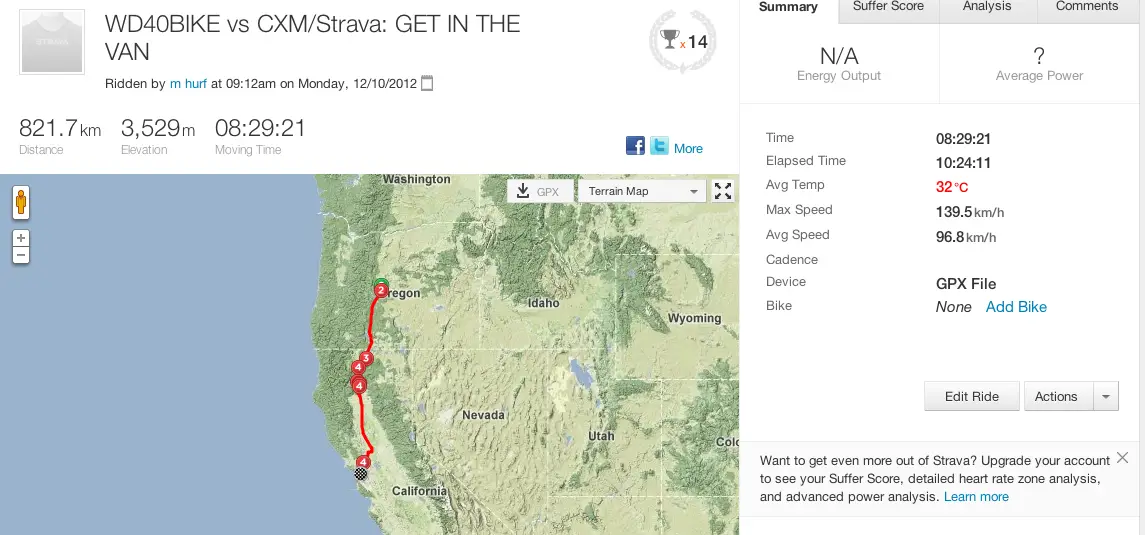Toggle fullscreen map view

(x=723, y=191)
